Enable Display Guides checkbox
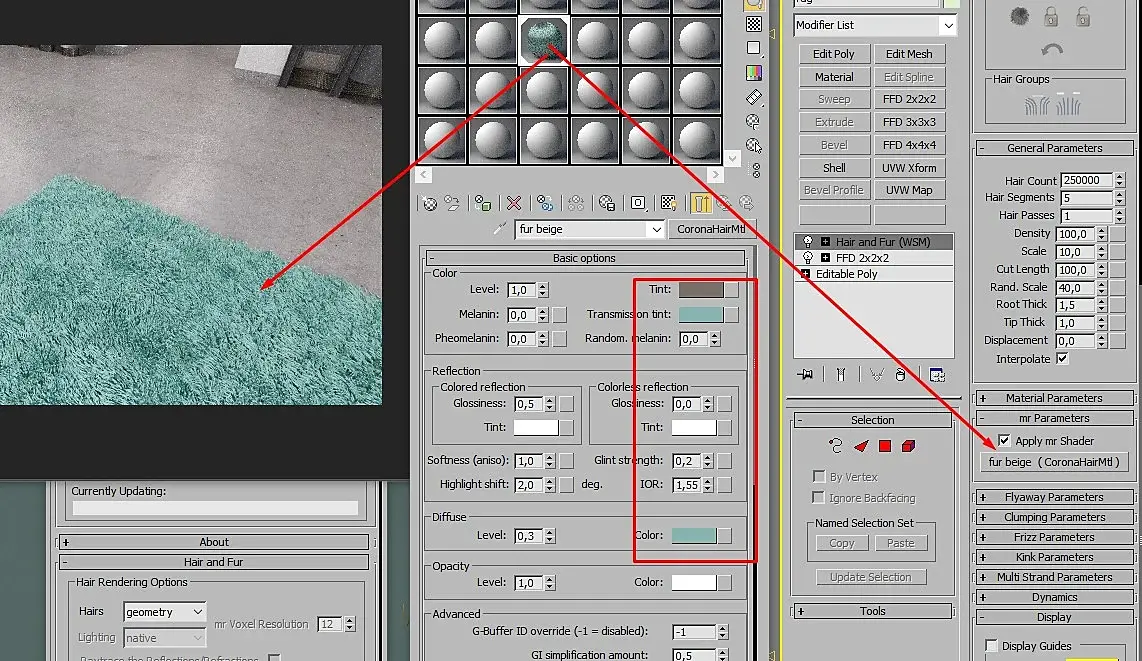The height and width of the screenshot is (661, 1142). click(991, 646)
